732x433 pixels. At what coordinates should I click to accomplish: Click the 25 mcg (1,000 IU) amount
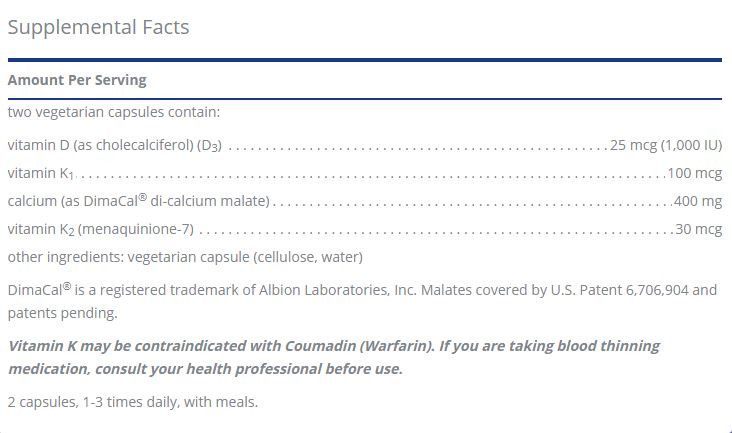point(666,145)
